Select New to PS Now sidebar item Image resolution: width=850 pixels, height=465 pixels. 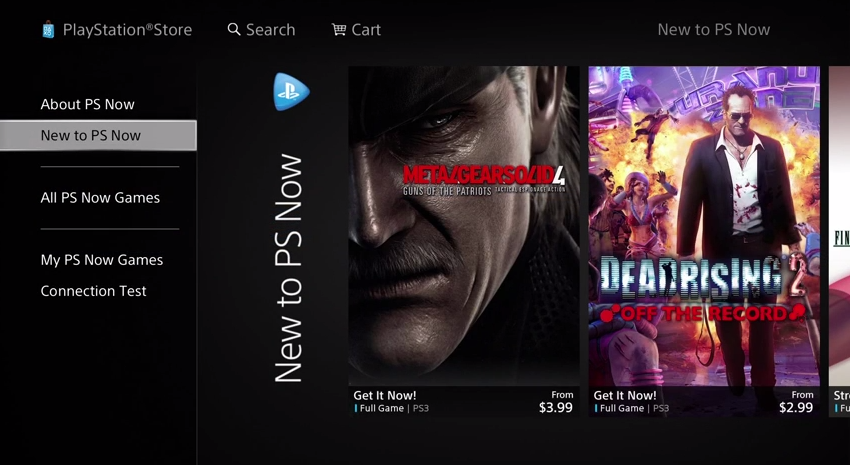click(91, 135)
